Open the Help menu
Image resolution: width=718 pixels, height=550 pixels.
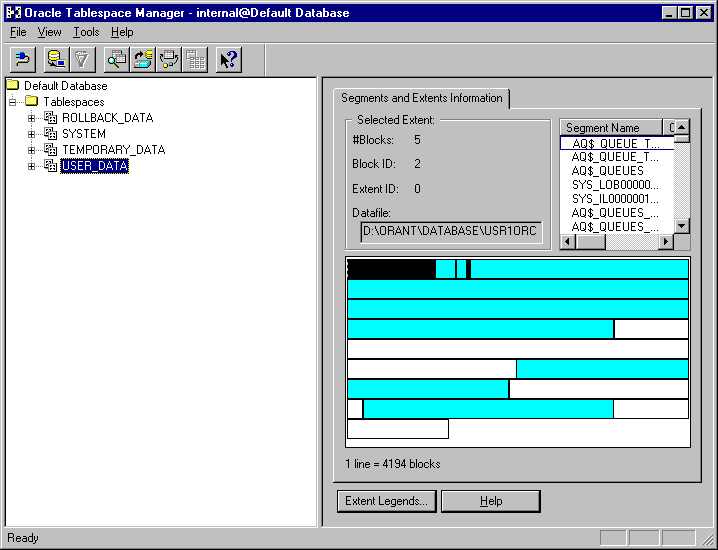[x=122, y=32]
